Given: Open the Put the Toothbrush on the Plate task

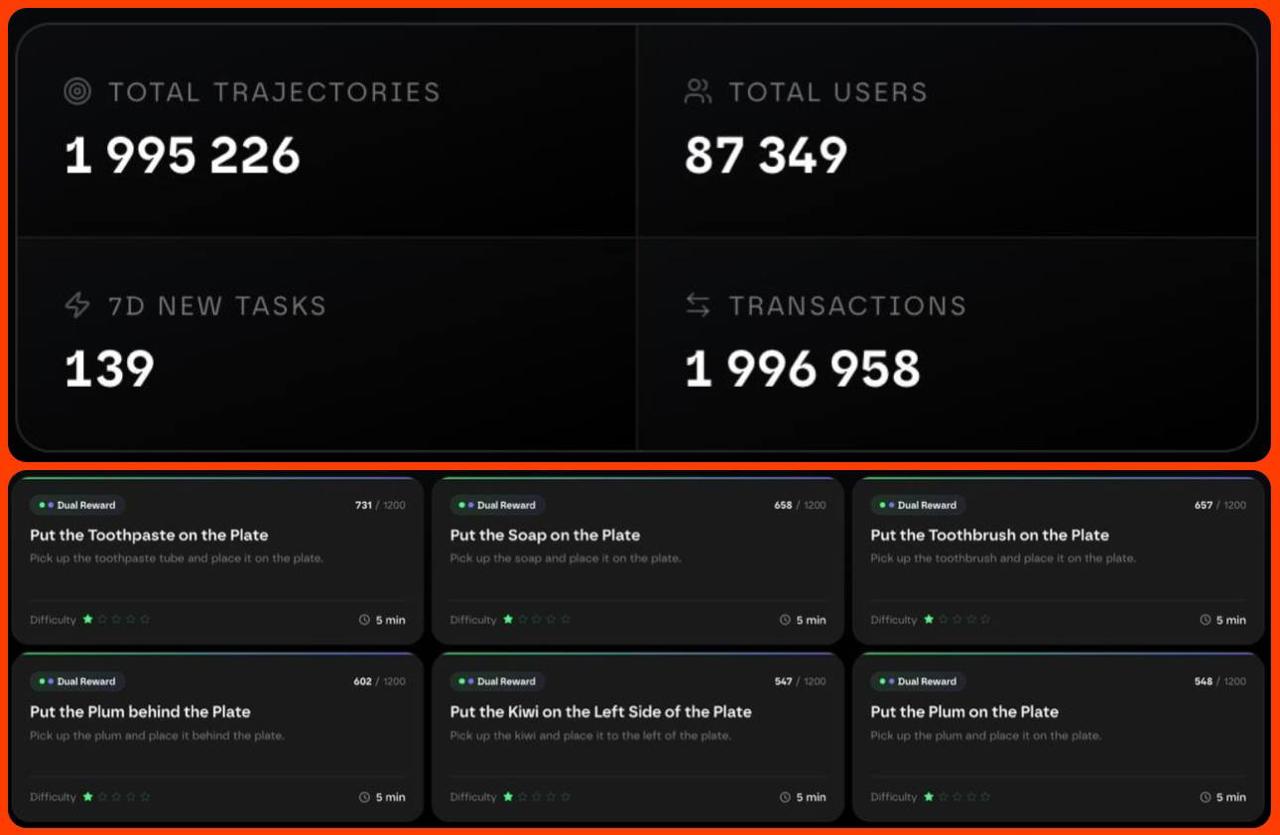Looking at the screenshot, I should pos(990,535).
